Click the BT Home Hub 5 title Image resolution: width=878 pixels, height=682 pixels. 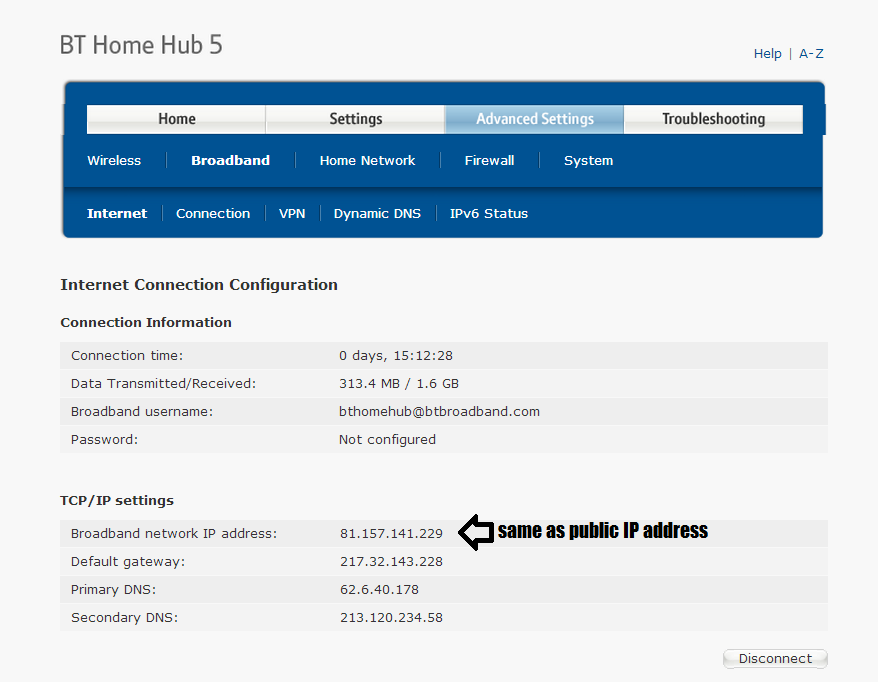coord(141,45)
